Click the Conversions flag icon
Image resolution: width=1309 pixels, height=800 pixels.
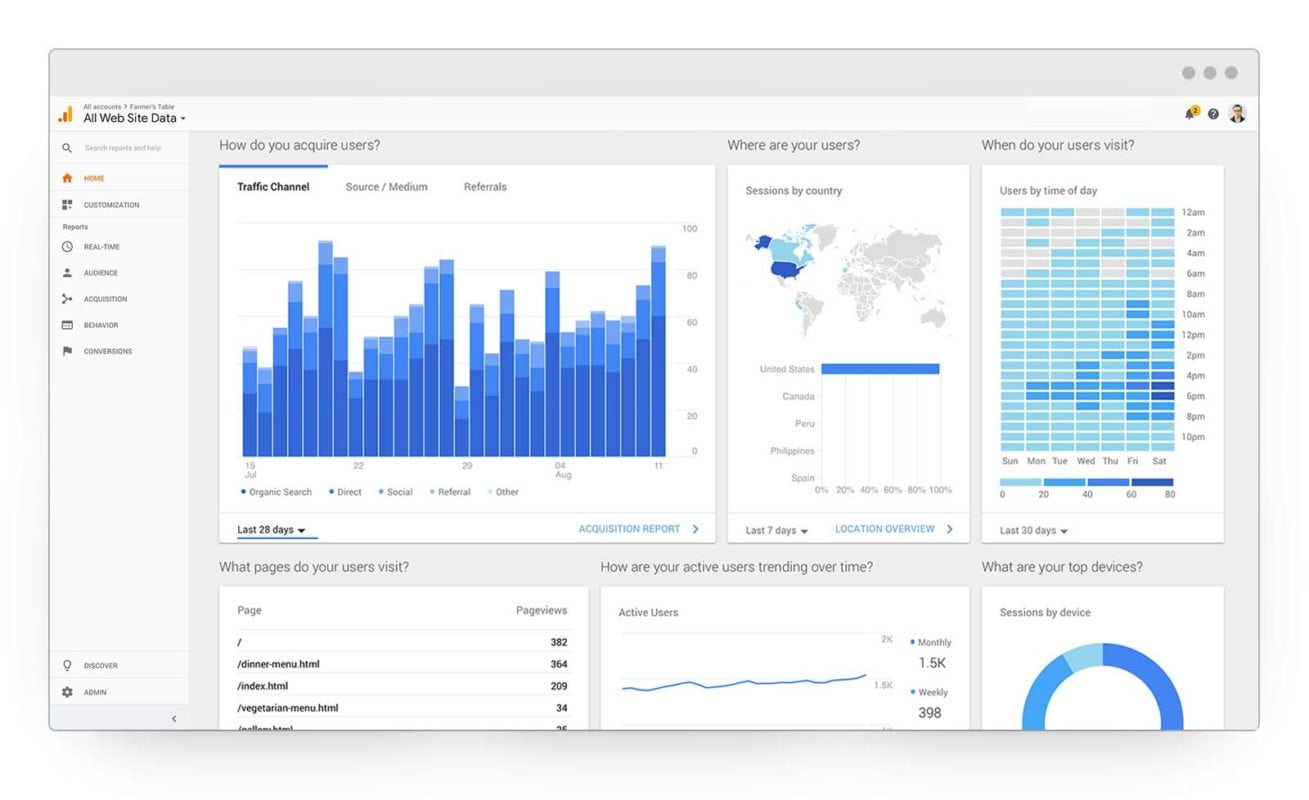point(67,351)
